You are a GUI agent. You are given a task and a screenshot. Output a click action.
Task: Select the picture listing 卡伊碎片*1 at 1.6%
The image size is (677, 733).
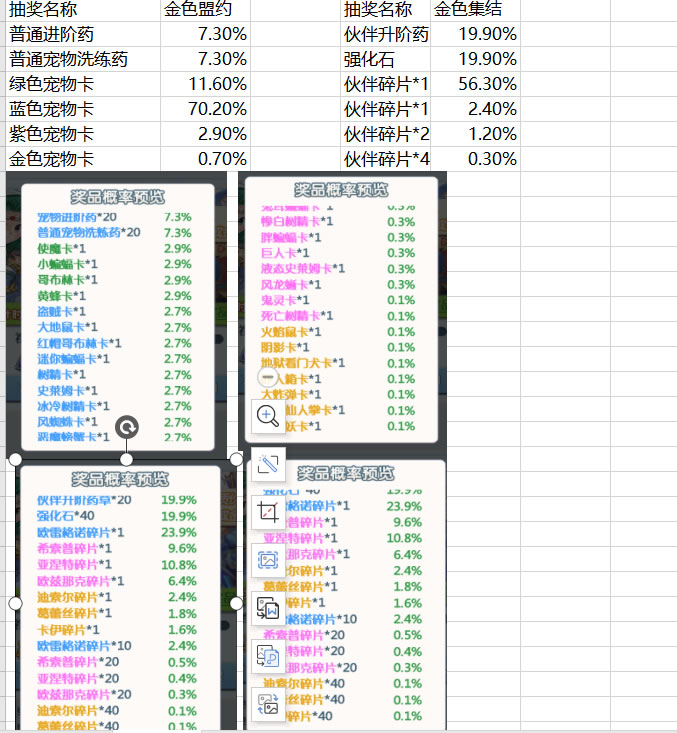coord(126,595)
